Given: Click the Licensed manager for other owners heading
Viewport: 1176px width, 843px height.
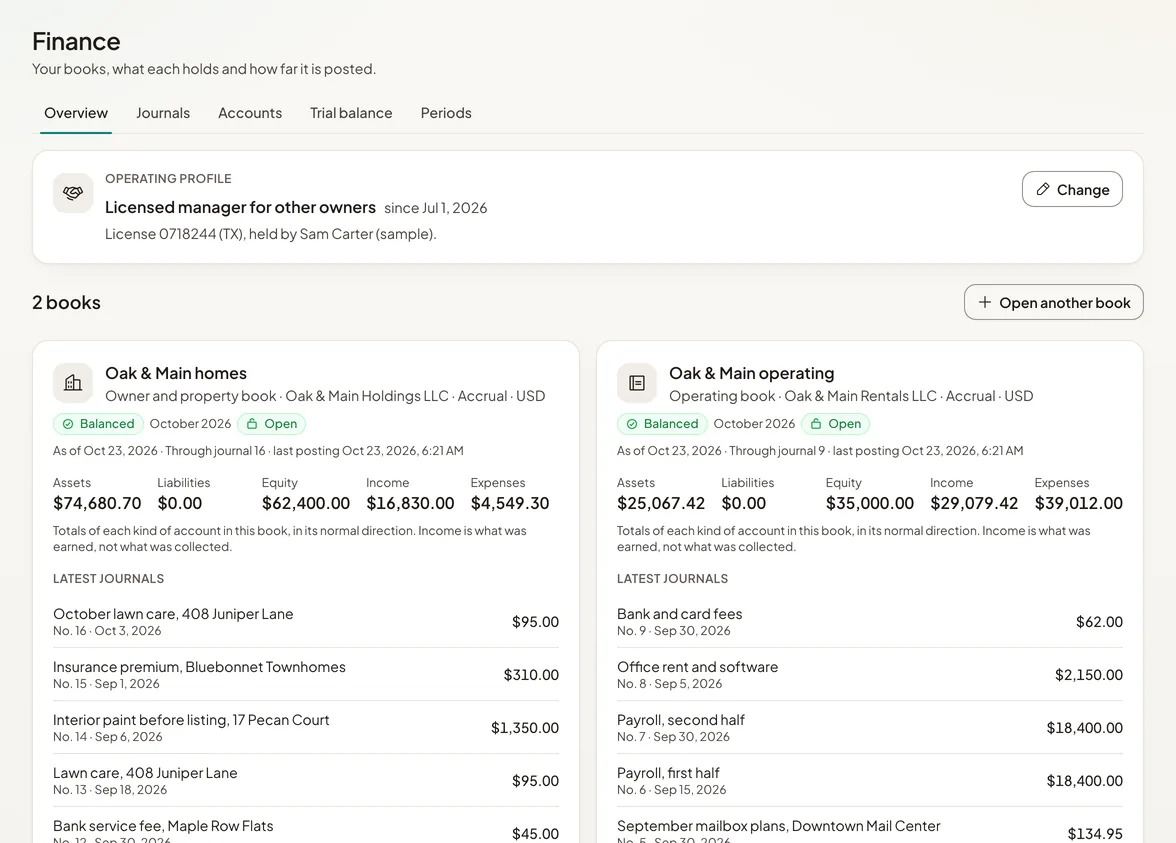Looking at the screenshot, I should tap(240, 207).
